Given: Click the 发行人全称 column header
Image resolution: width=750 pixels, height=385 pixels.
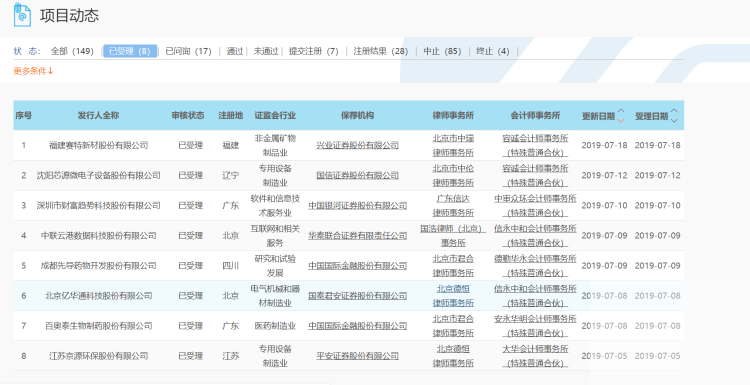Looking at the screenshot, I should [99, 116].
